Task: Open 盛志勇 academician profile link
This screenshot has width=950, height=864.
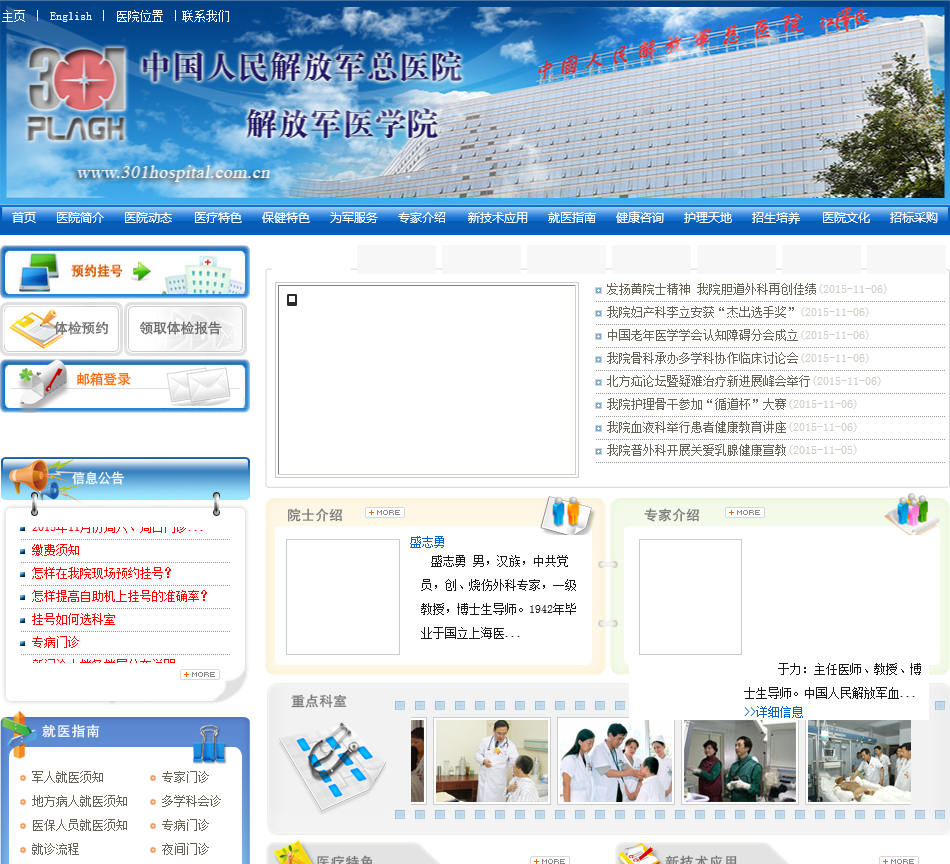Action: coord(427,542)
